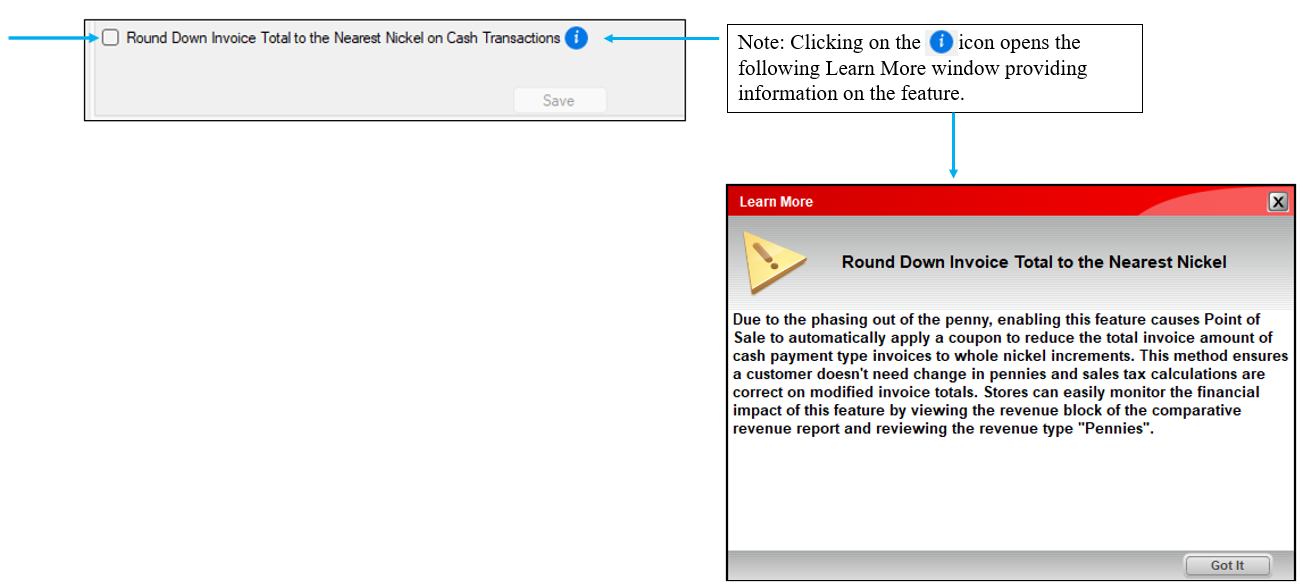The image size is (1301, 585).
Task: Click the downward arrow above Learn More window
Action: pyautogui.click(x=953, y=145)
